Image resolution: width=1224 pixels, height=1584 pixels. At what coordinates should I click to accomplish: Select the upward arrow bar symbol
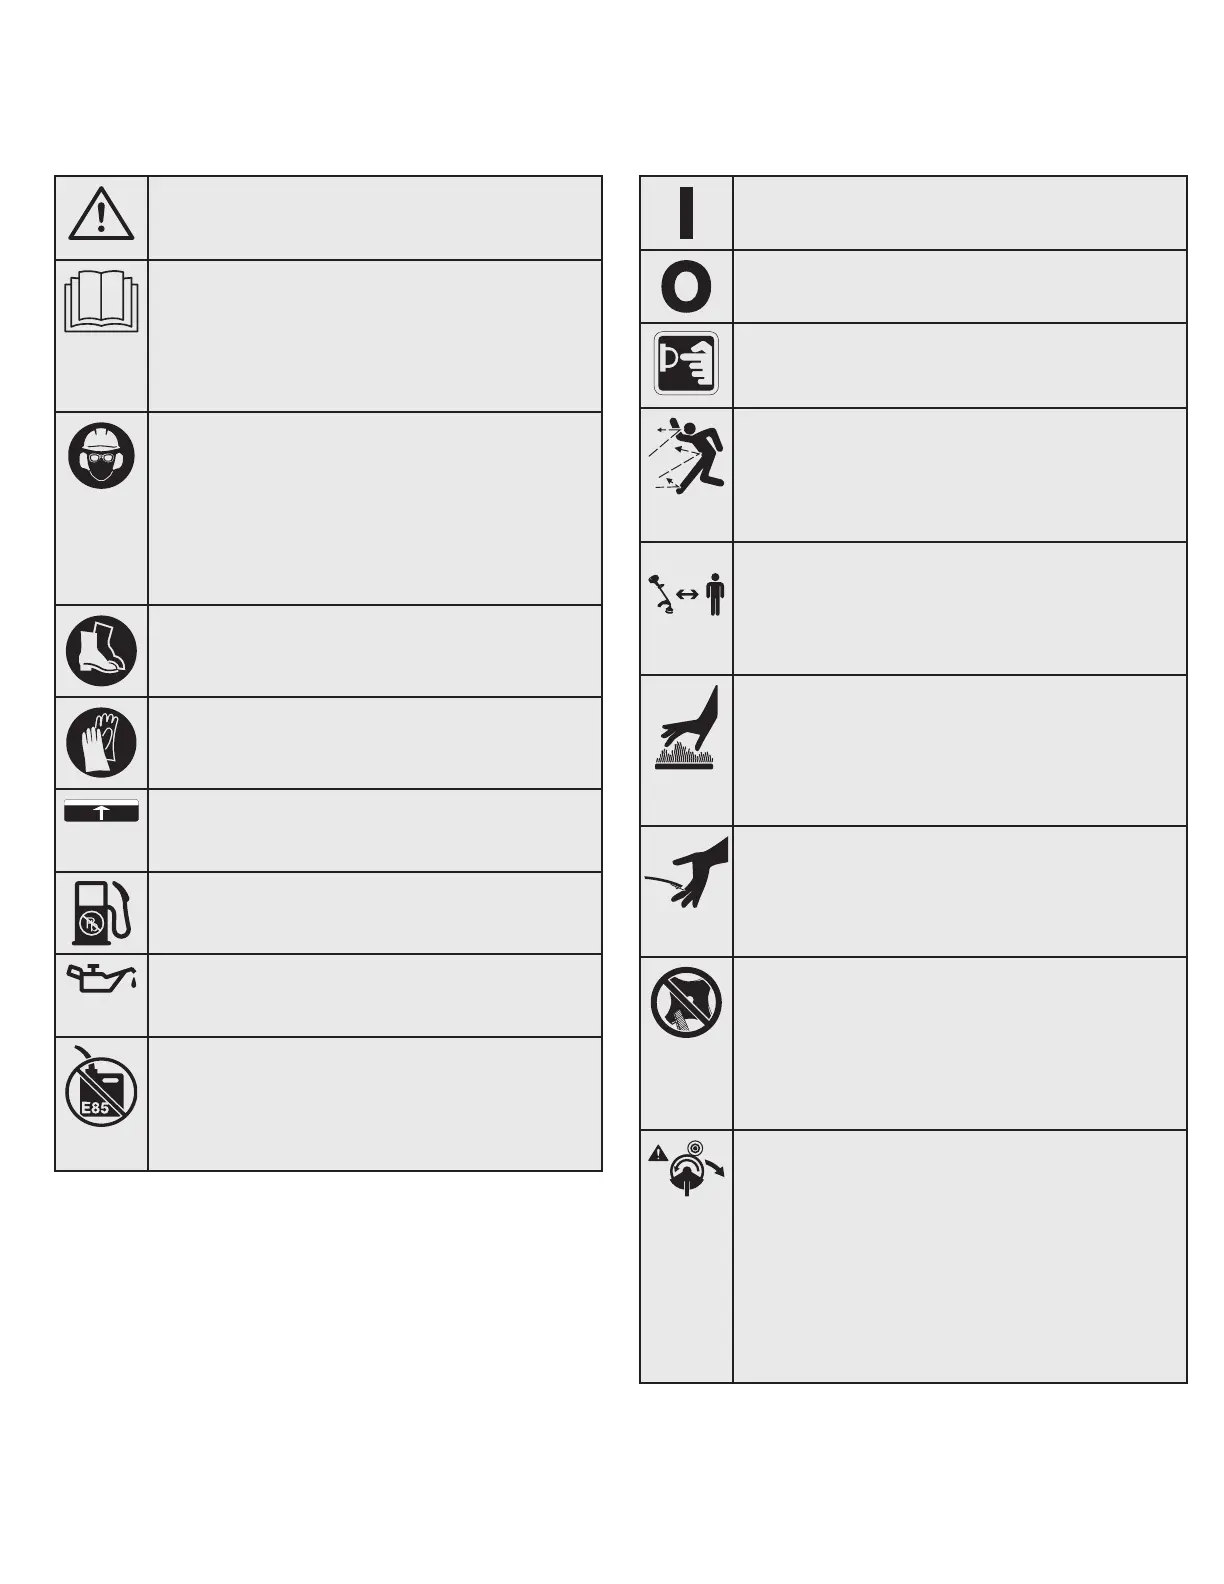101,811
